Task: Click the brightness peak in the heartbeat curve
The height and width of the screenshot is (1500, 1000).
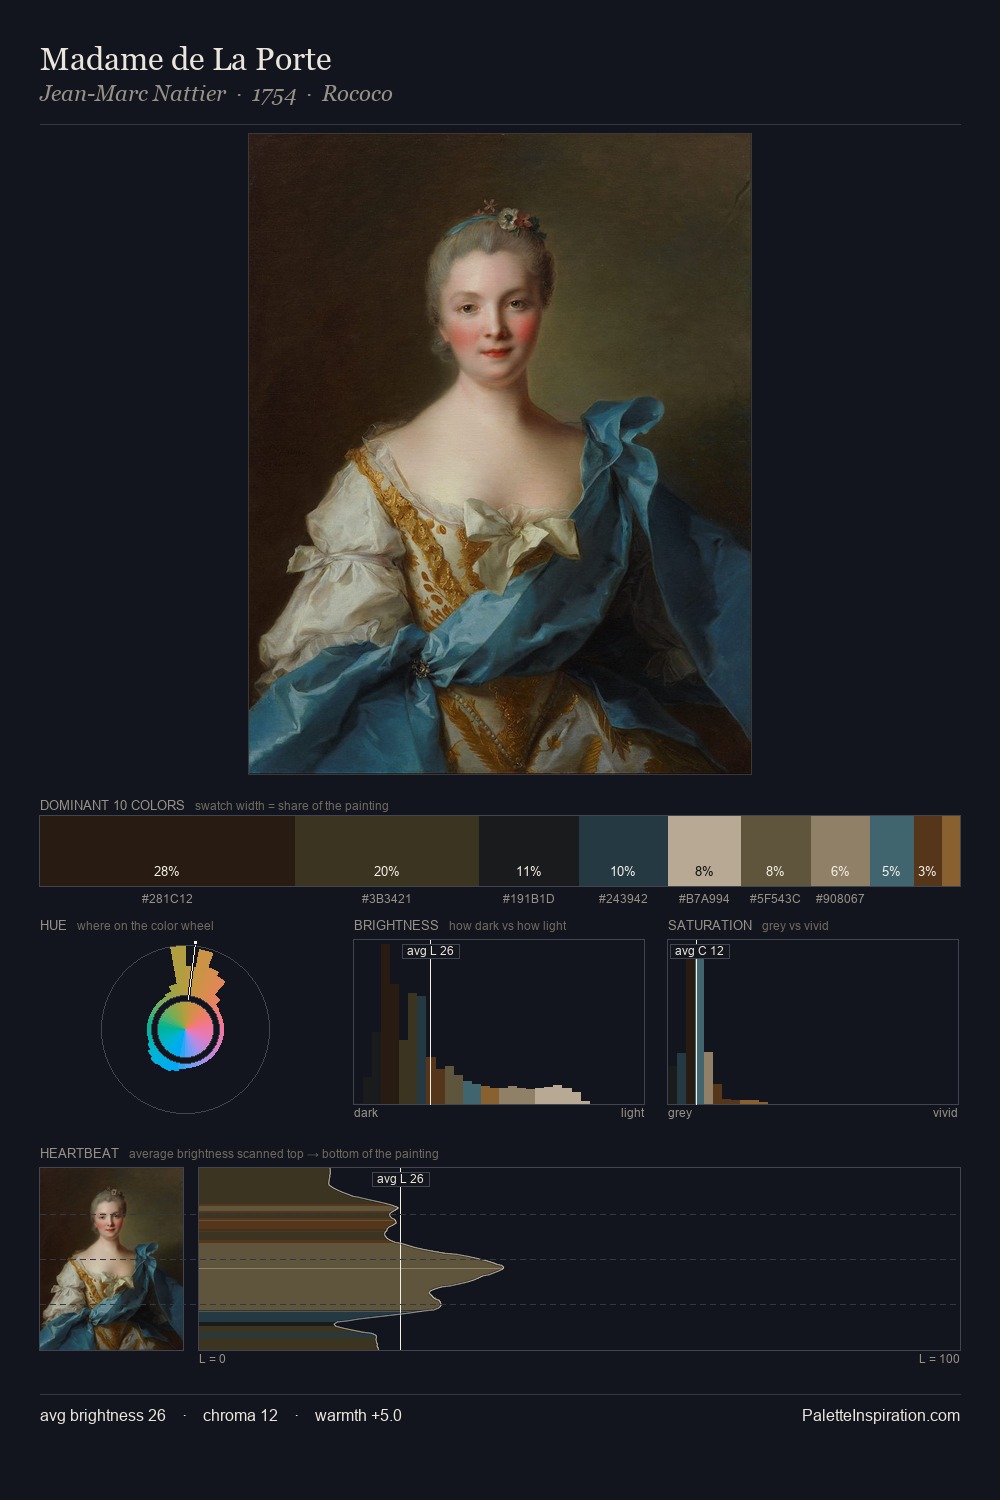Action: (502, 1268)
